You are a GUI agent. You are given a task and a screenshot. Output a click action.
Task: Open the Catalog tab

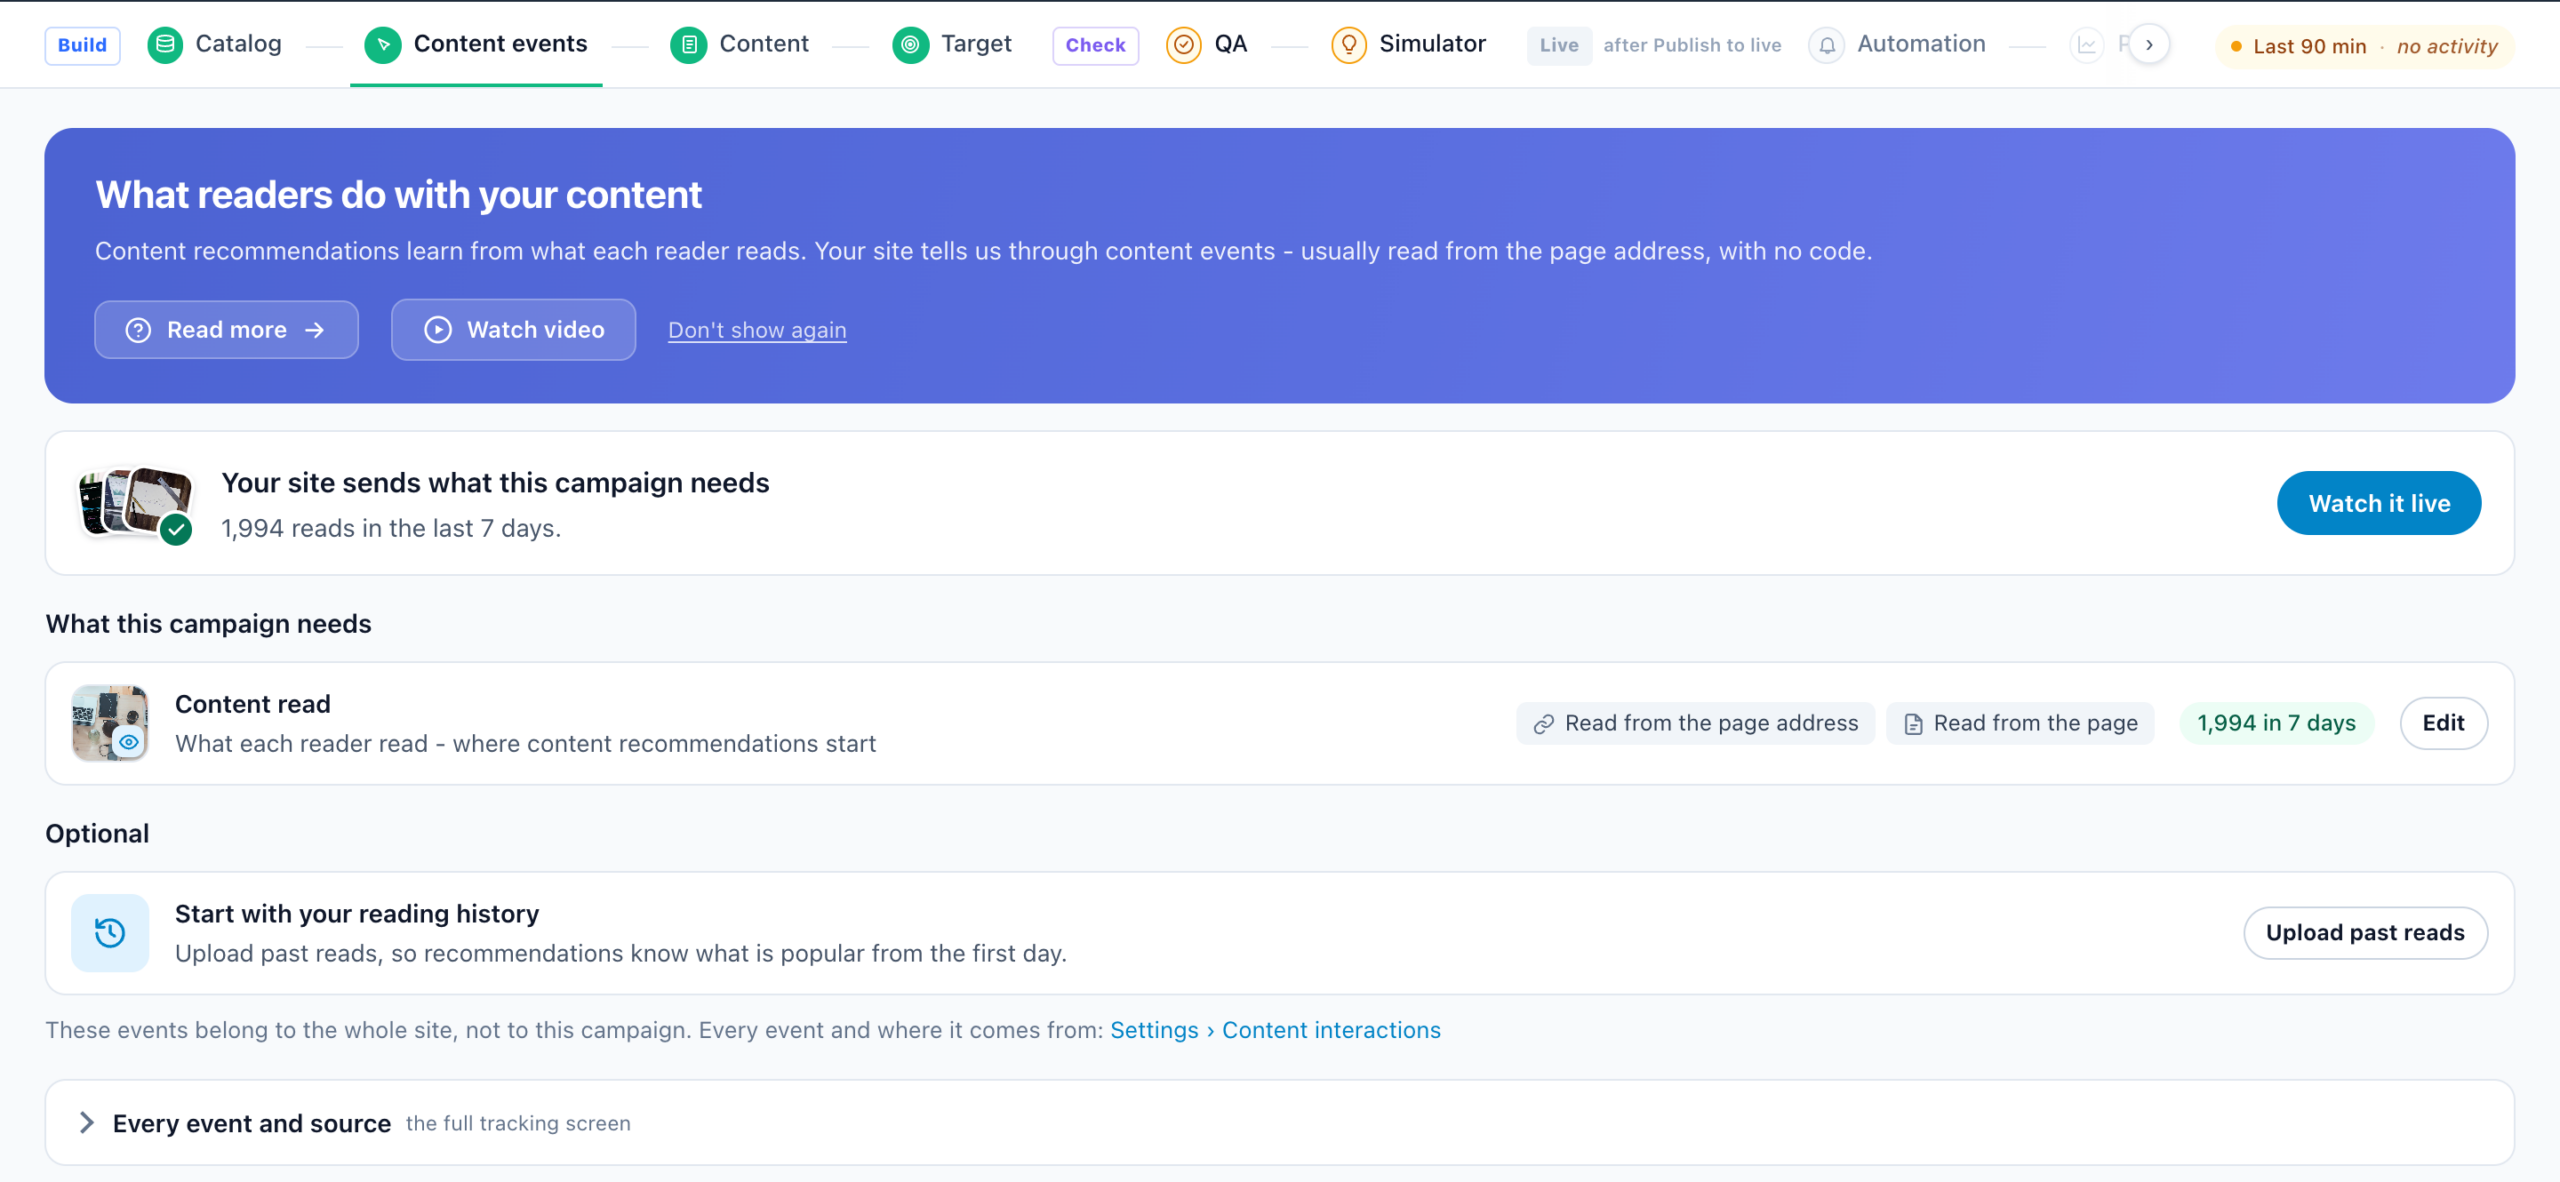coord(216,44)
